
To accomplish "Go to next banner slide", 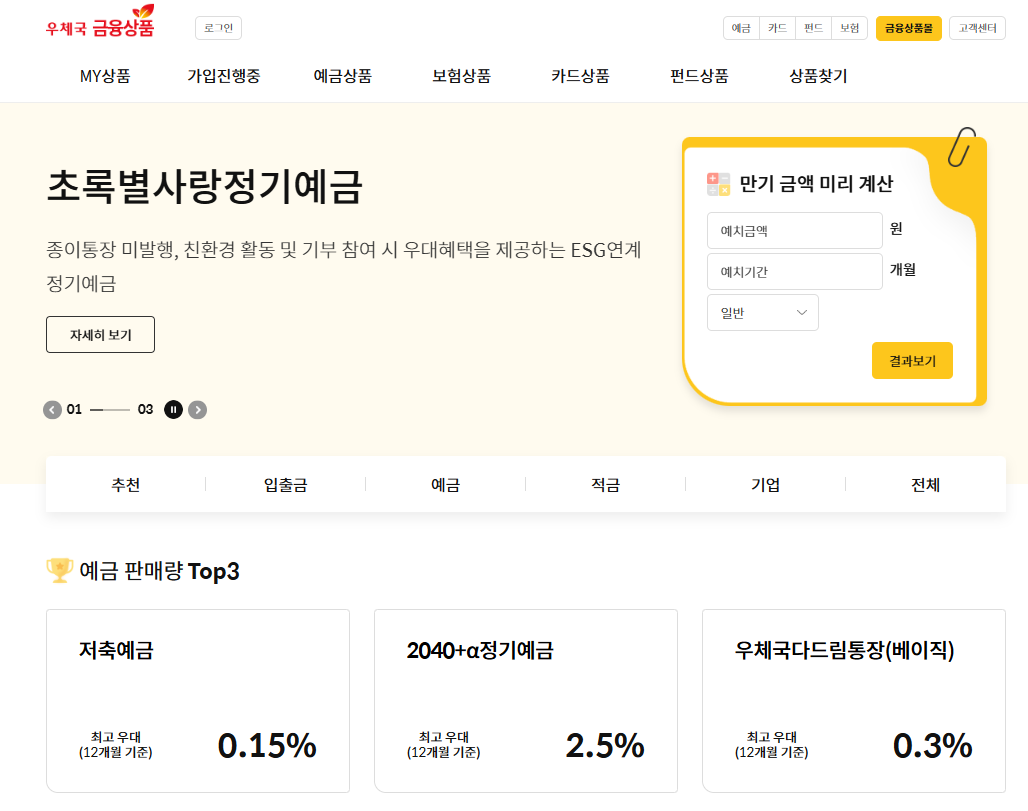I will tap(197, 410).
